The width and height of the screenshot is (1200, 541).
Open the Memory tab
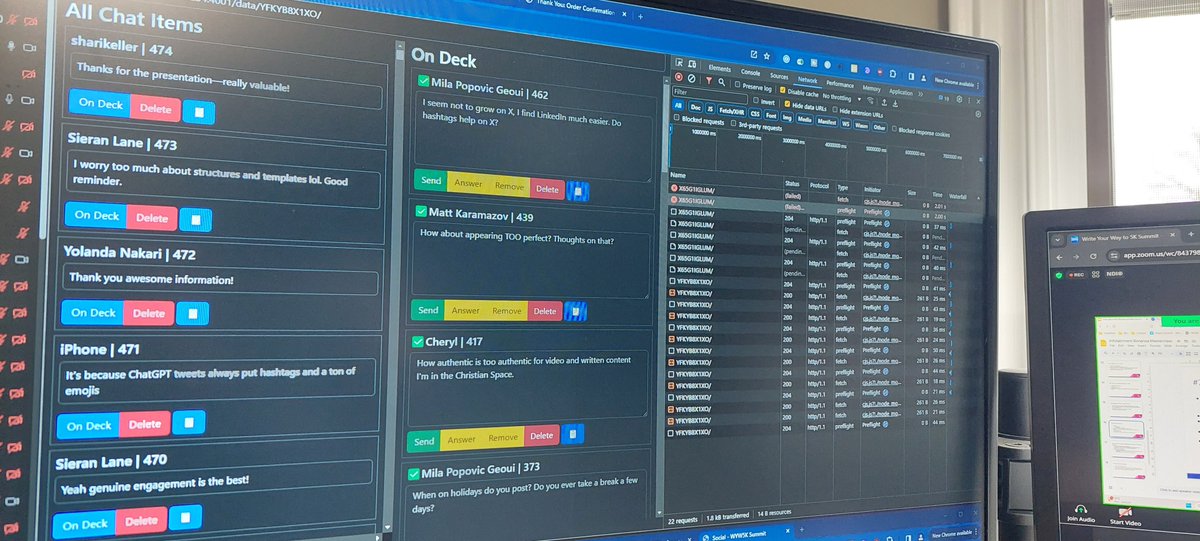(x=871, y=88)
